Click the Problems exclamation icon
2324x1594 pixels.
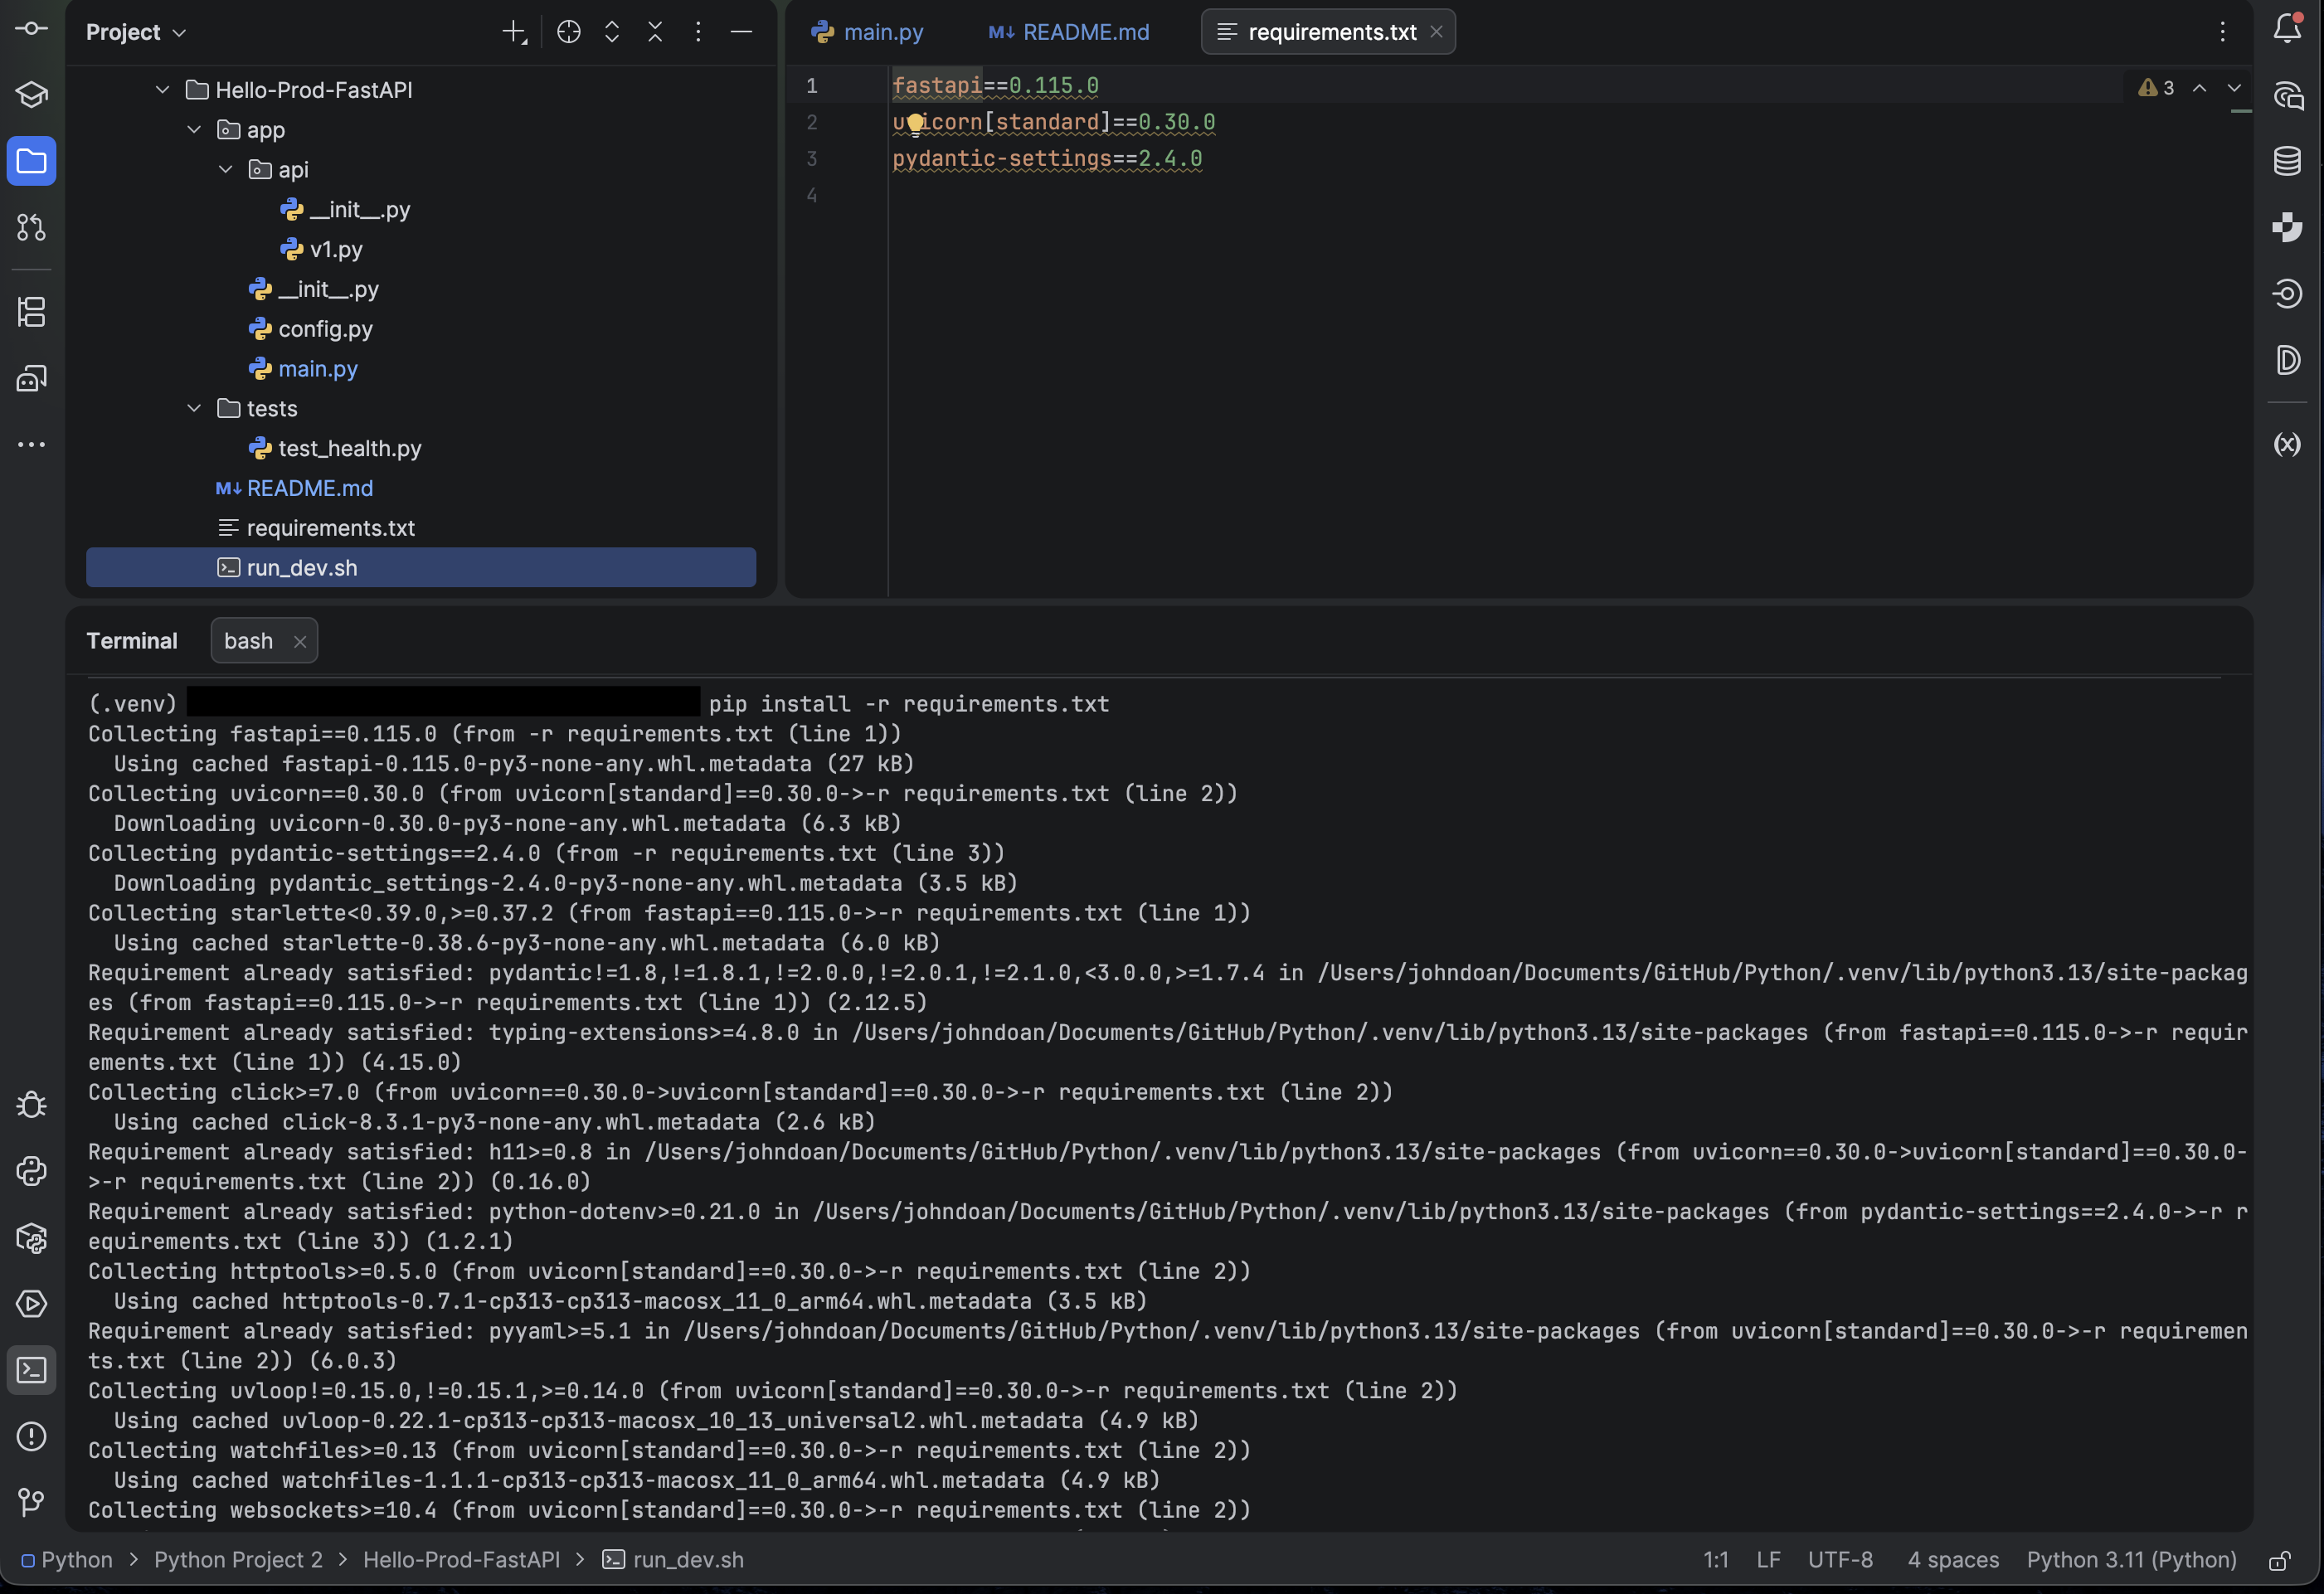[31, 1436]
